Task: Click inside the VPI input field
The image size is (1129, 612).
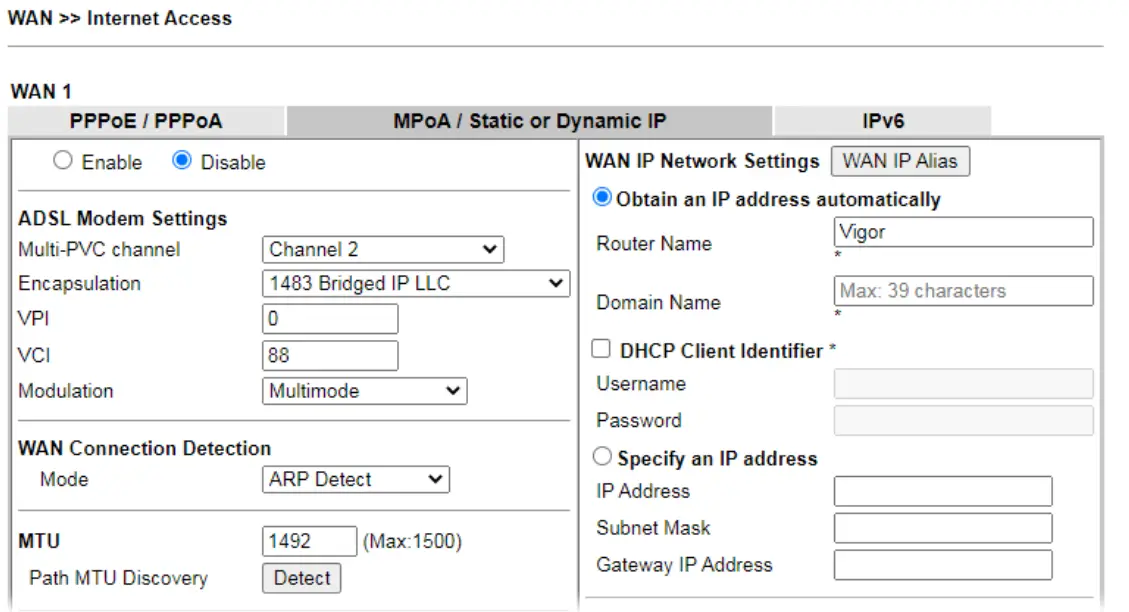Action: (x=330, y=318)
